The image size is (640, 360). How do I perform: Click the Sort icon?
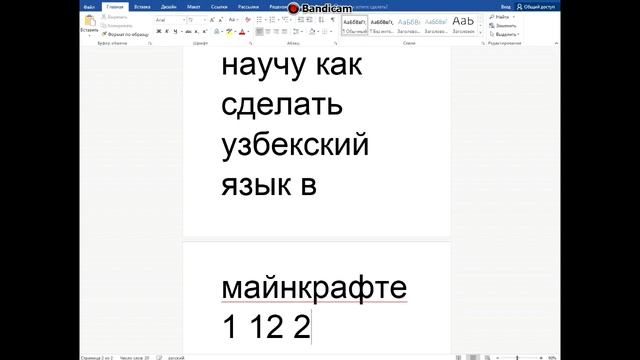[x=322, y=20]
